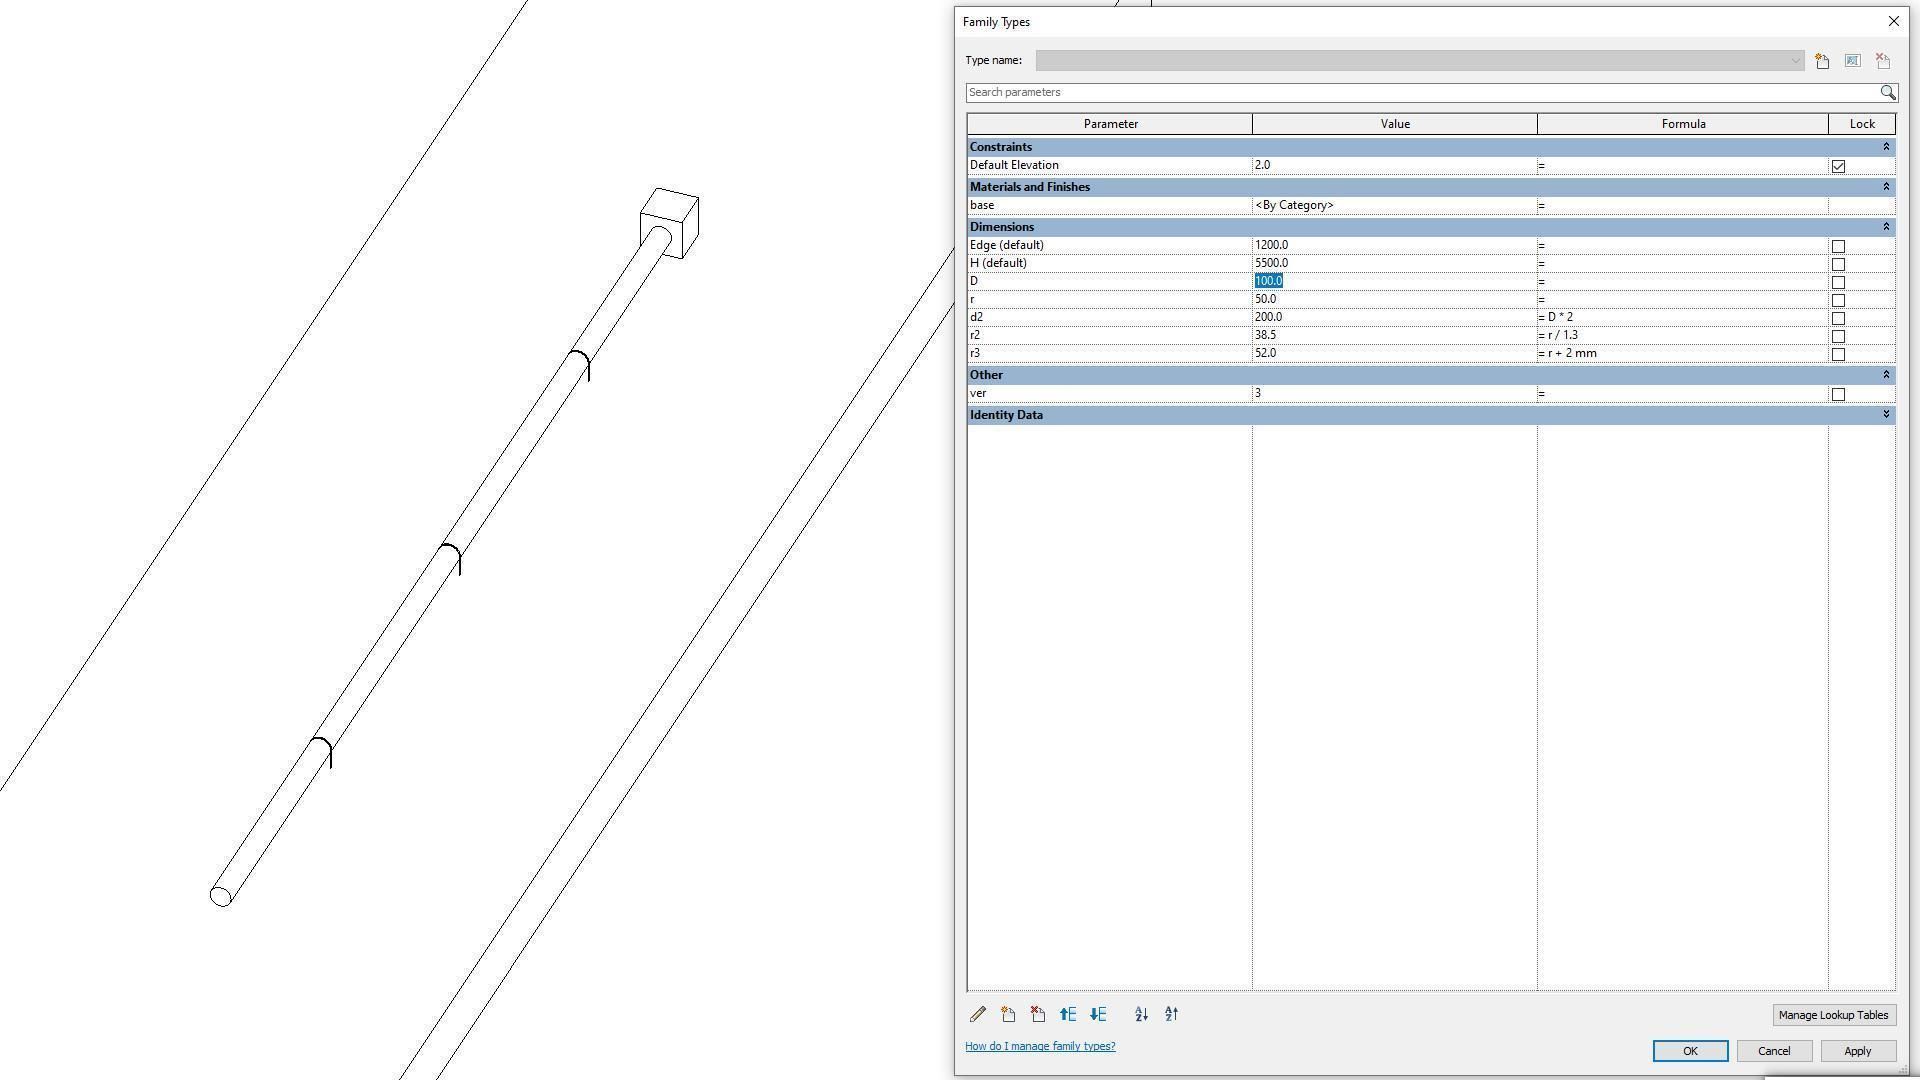Click the Delete Parameter icon
This screenshot has height=1080, width=1920.
tap(1038, 1014)
